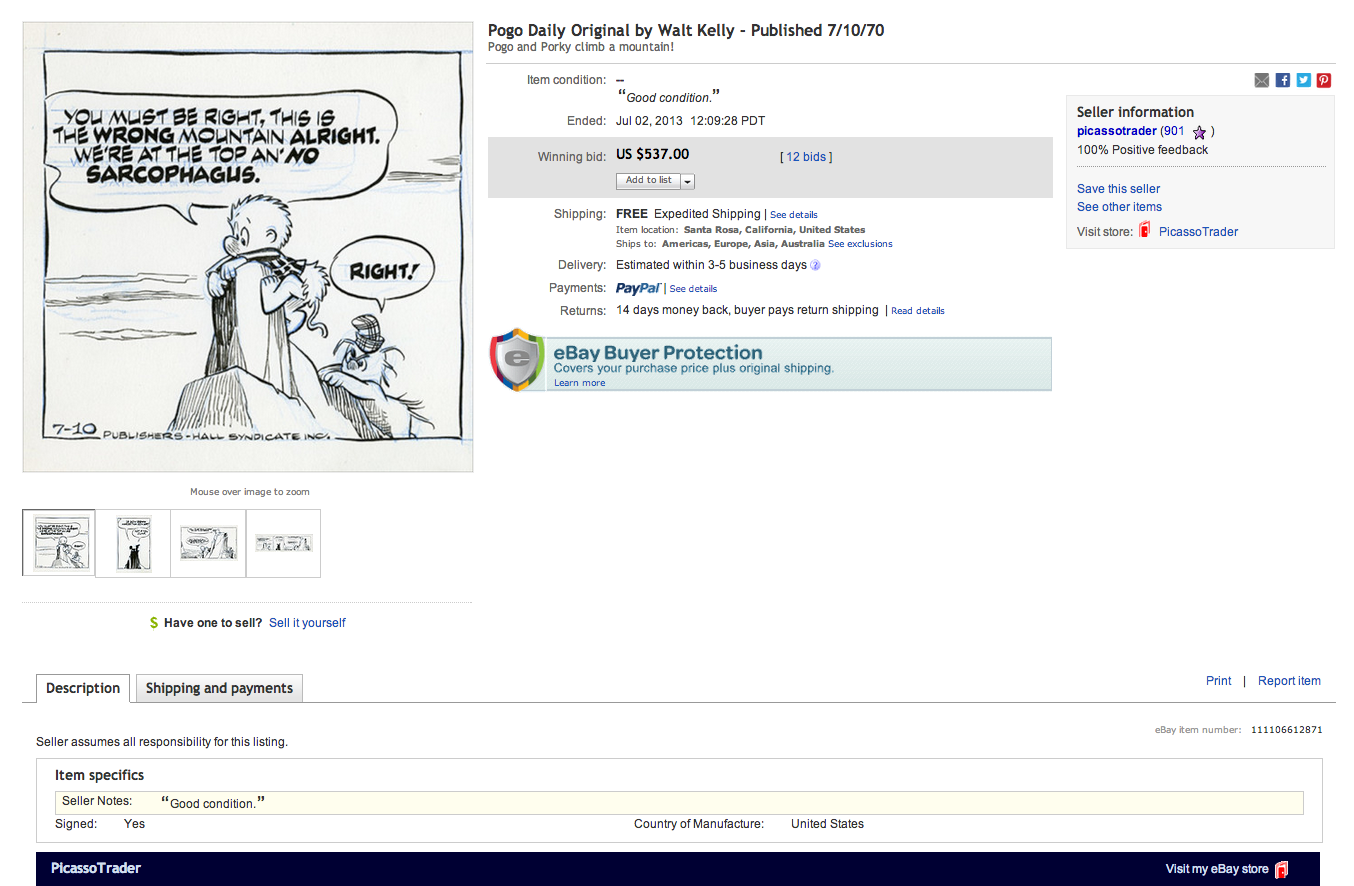Viewport: 1354px width, 886px height.
Task: Open payments See details link
Action: click(693, 289)
